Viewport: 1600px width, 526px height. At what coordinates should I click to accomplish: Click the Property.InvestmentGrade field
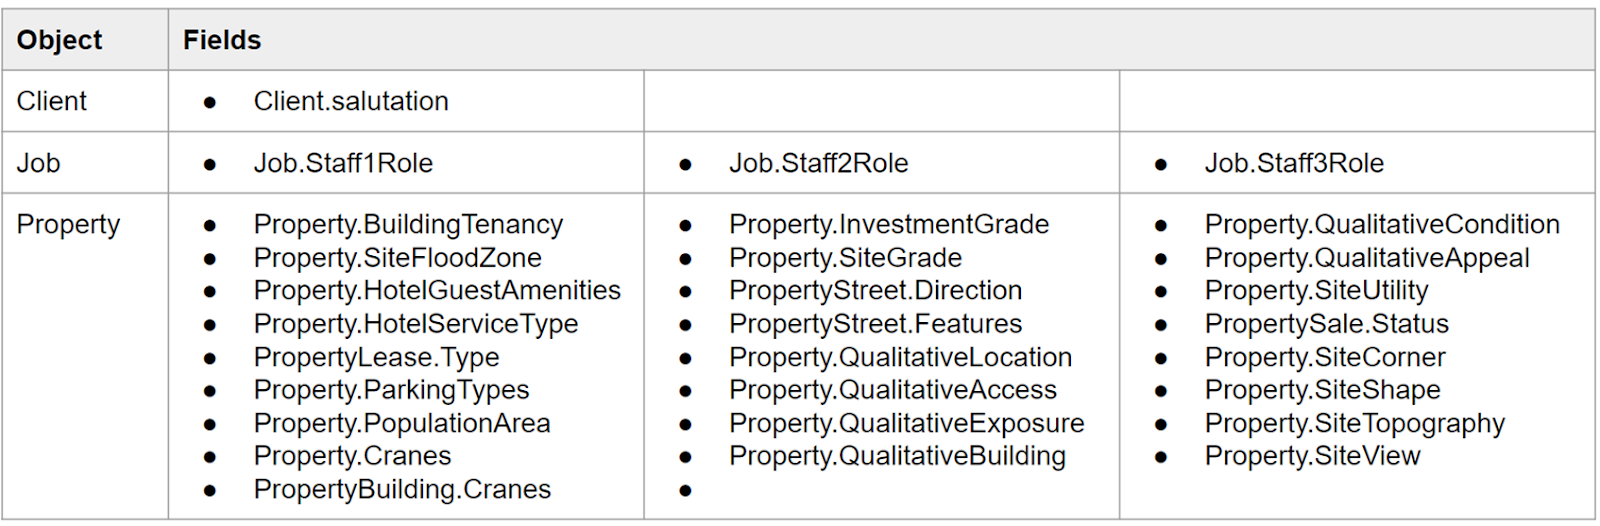pyautogui.click(x=889, y=225)
